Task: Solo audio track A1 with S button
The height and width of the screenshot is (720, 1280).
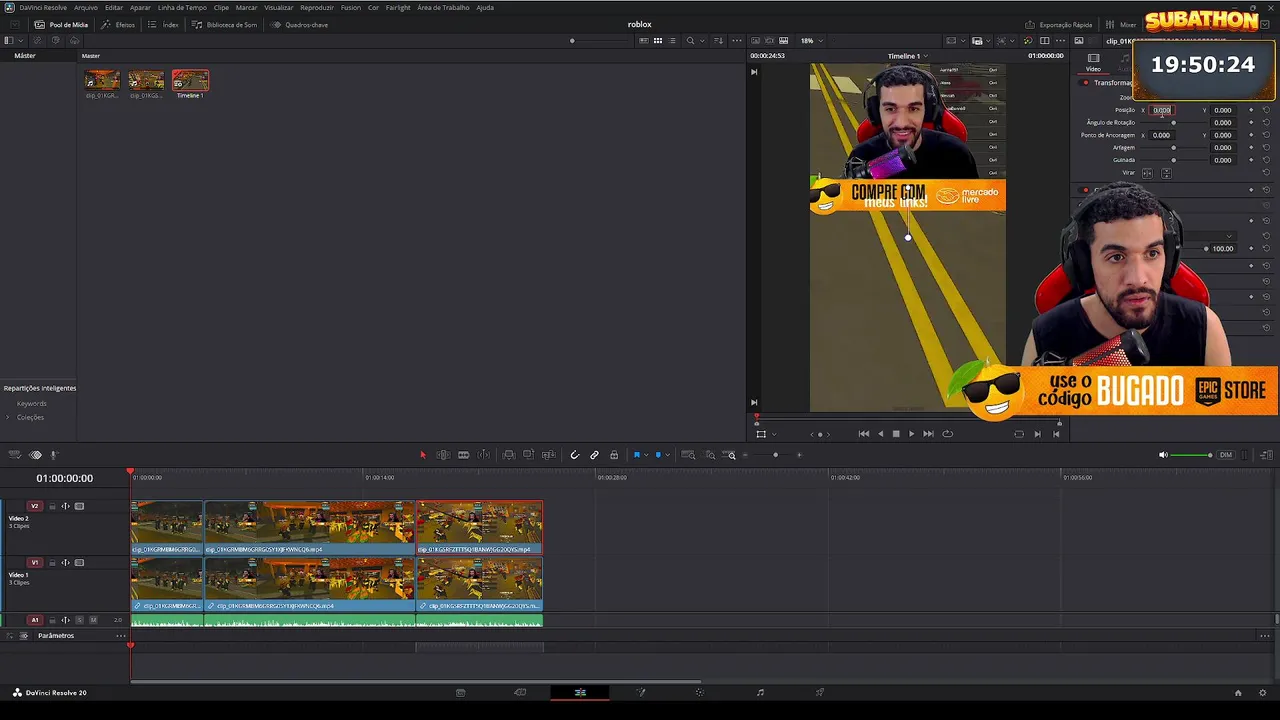Action: (80, 620)
